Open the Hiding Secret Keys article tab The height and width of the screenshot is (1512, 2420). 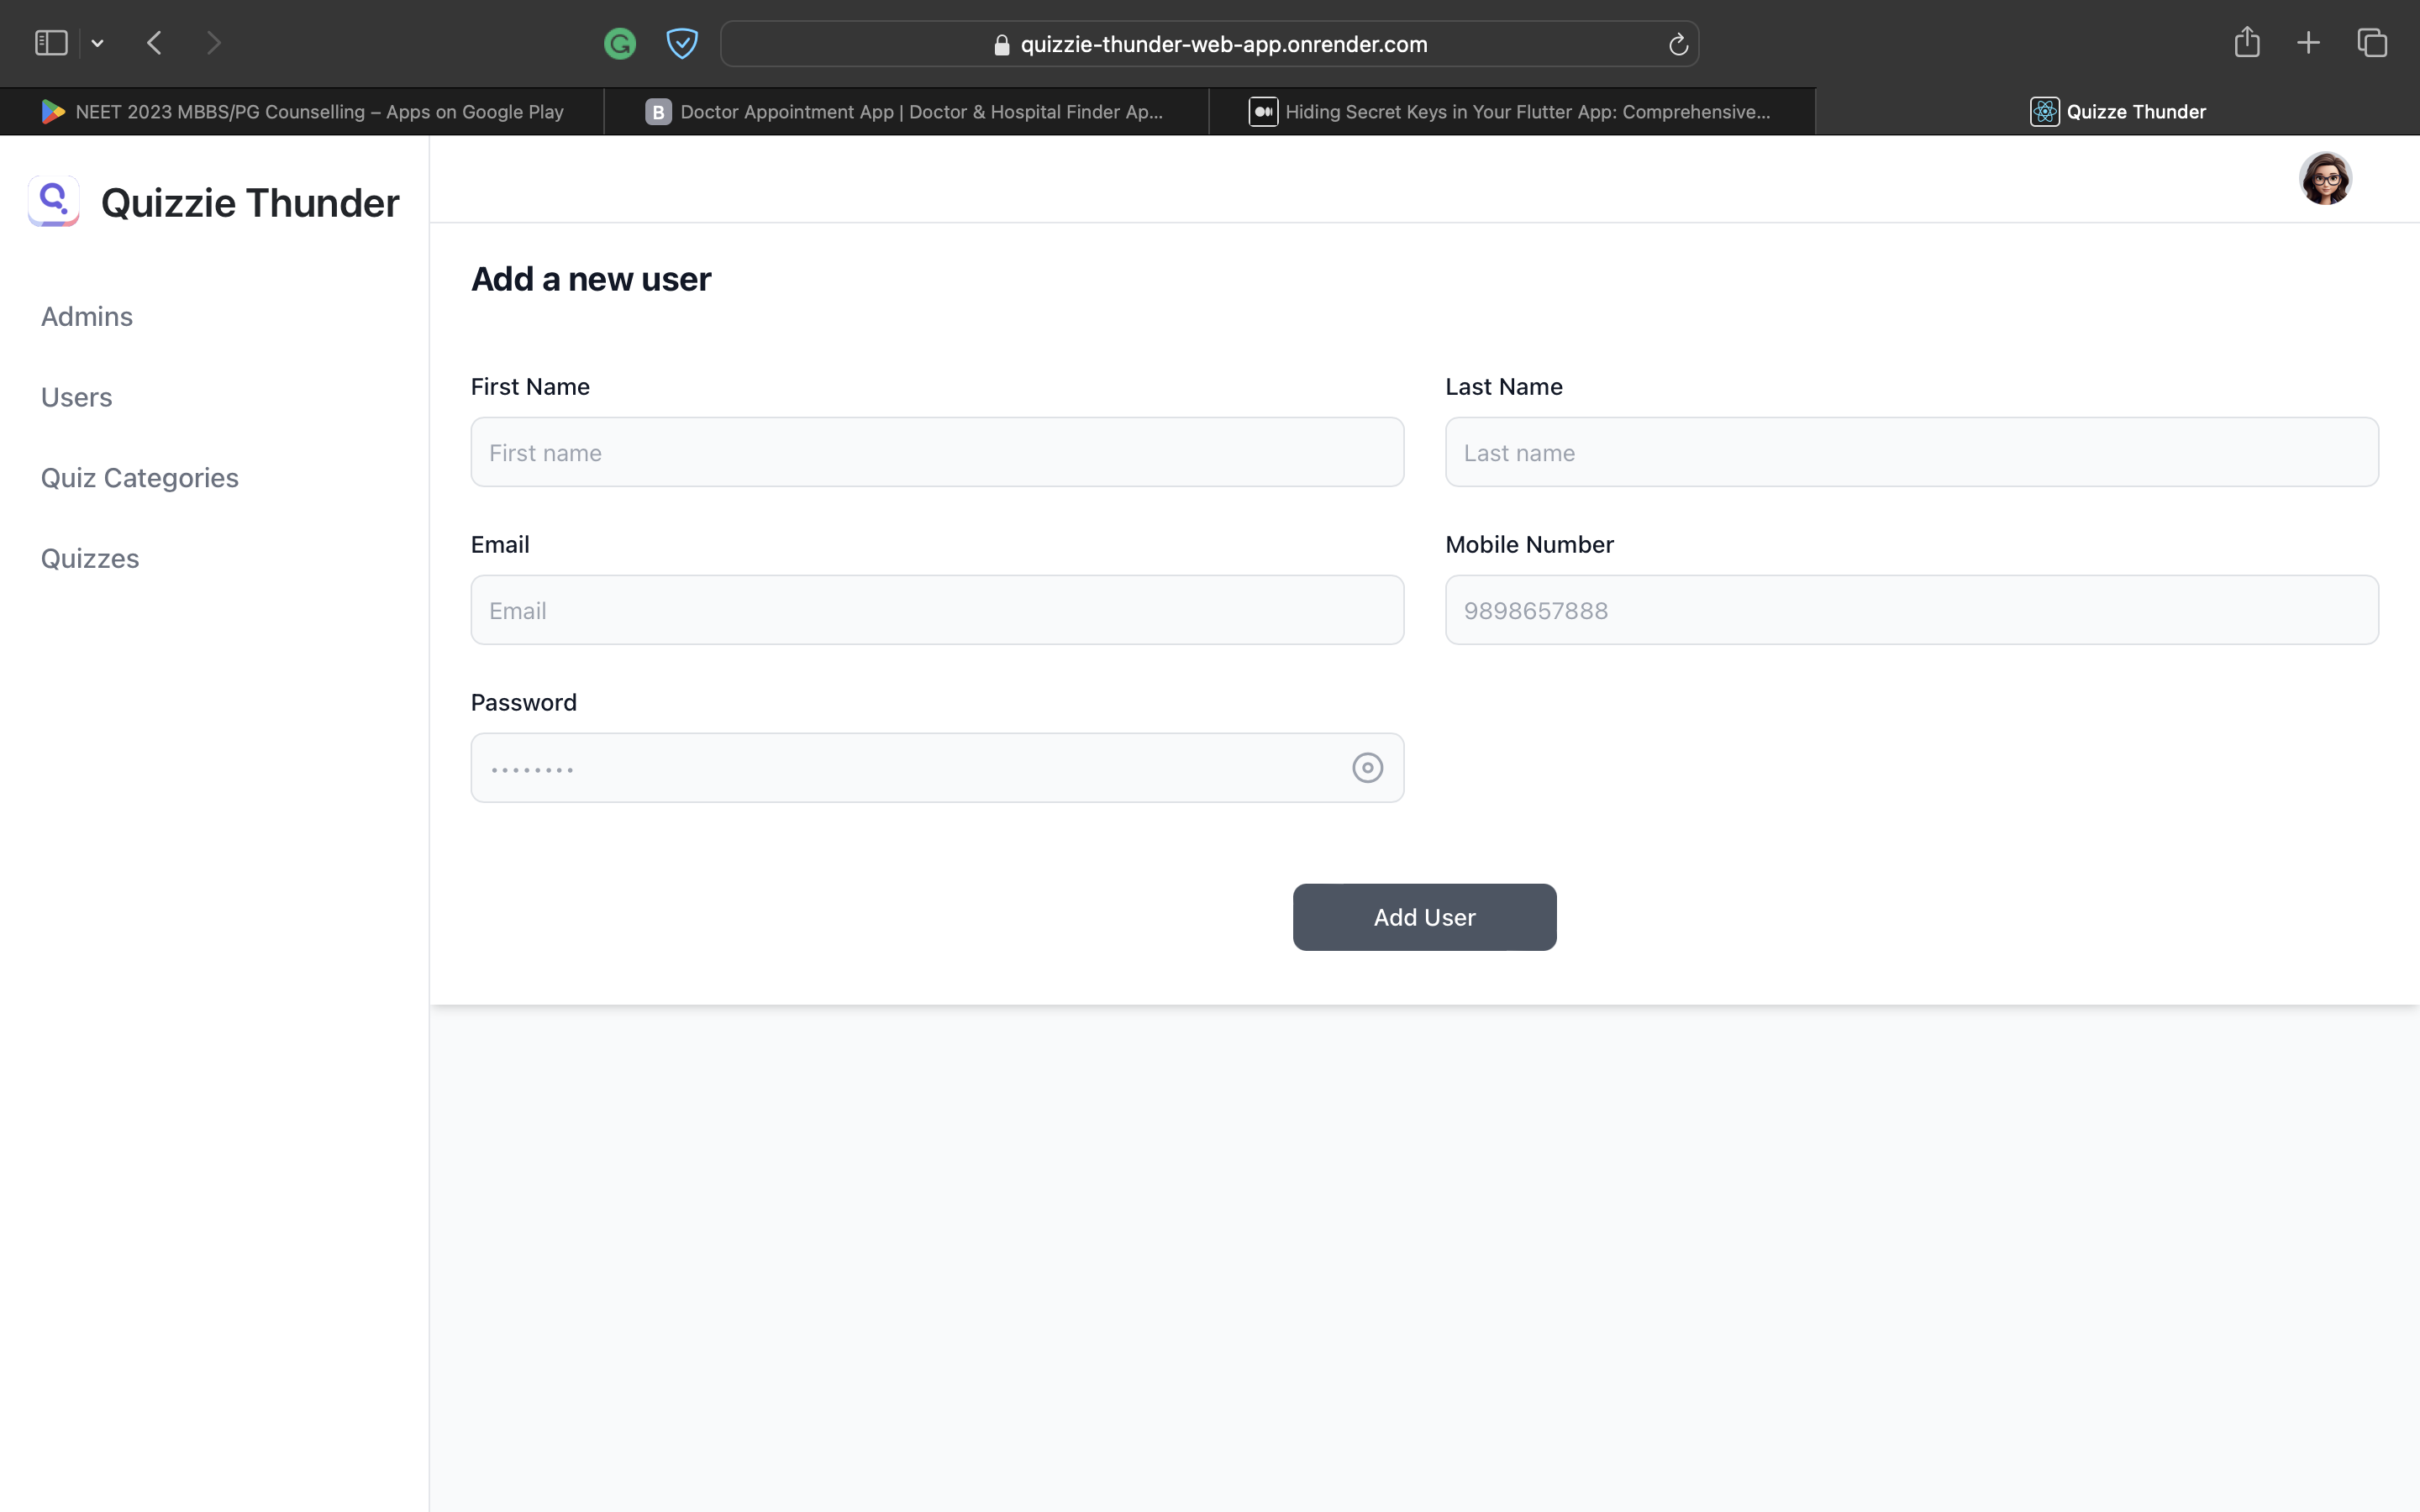click(x=1510, y=111)
